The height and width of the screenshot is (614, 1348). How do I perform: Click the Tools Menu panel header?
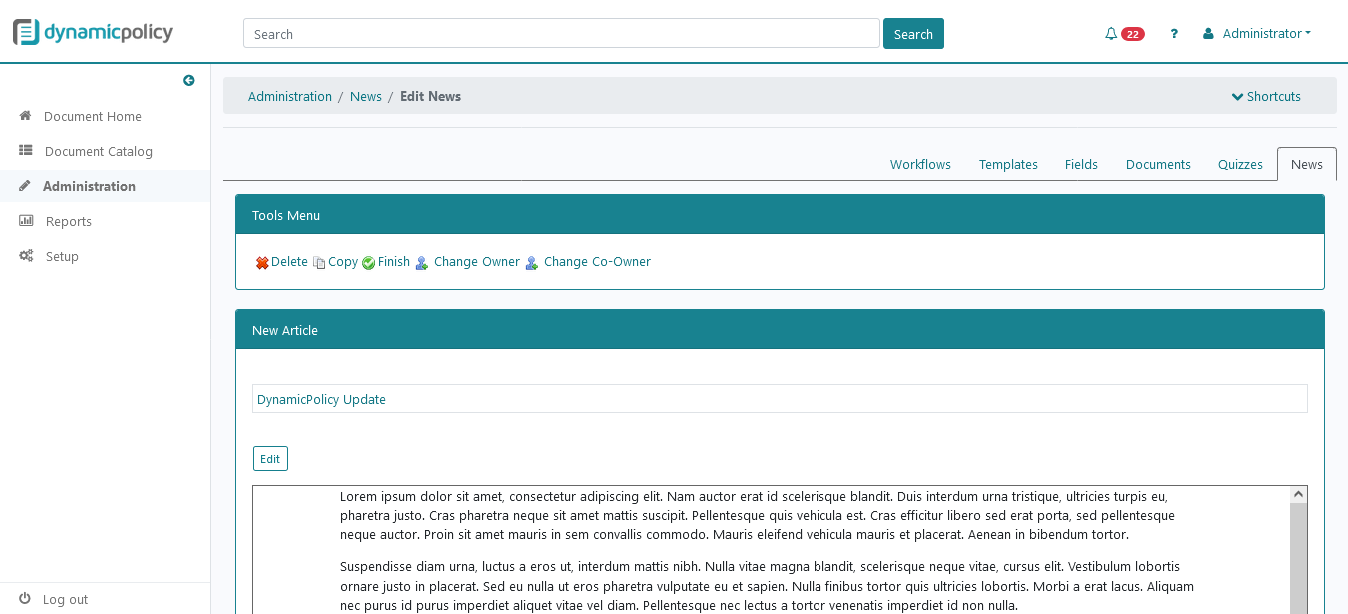(780, 215)
